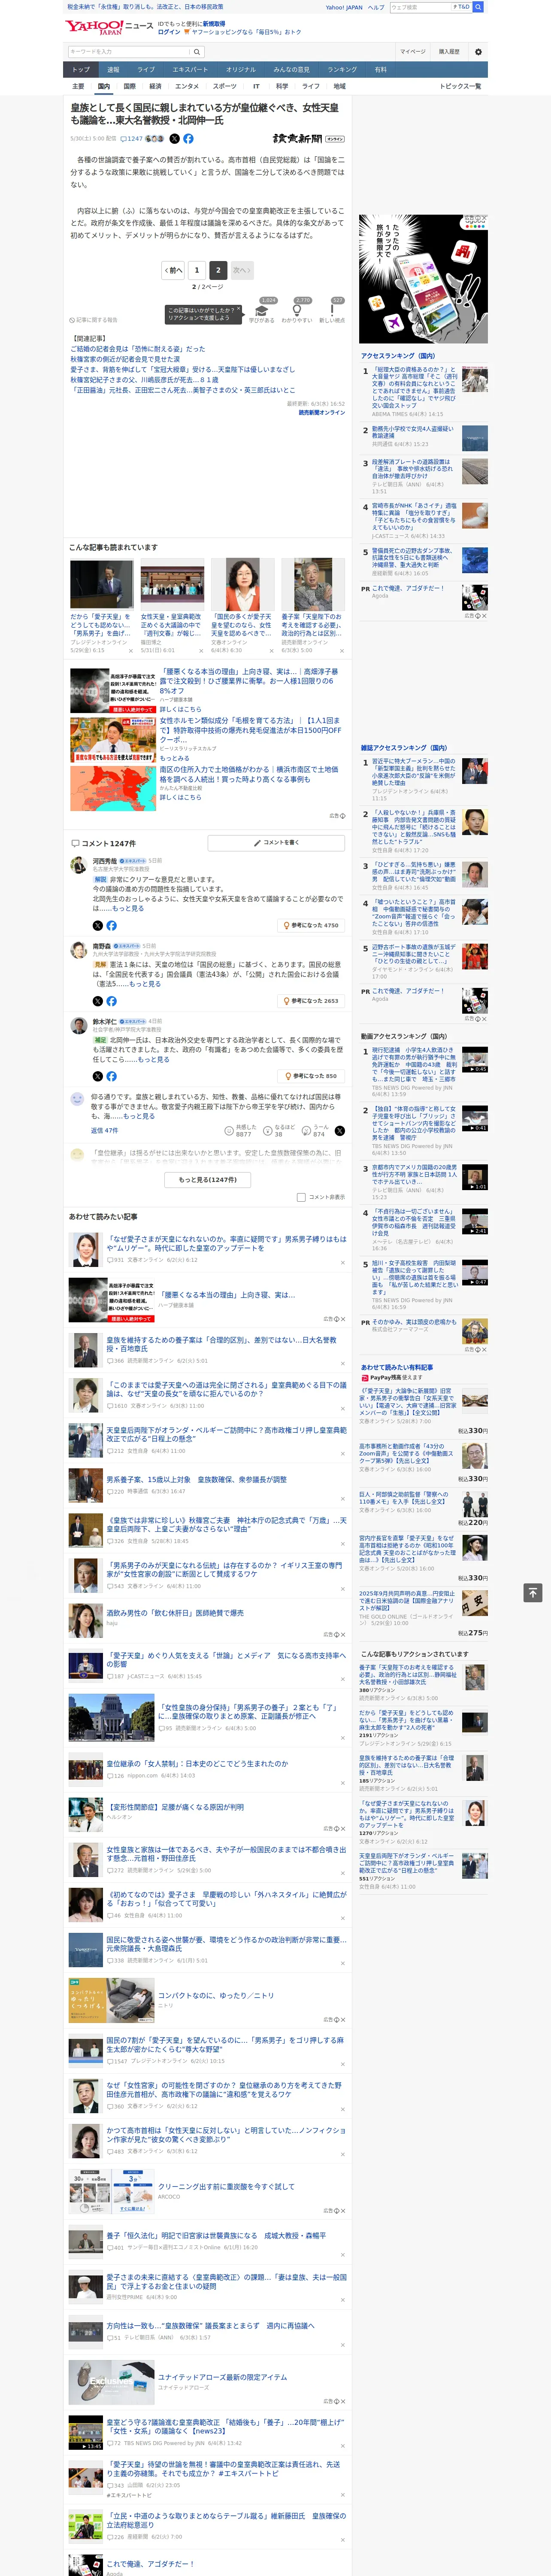Select the エキスパート tab

pyautogui.click(x=190, y=70)
